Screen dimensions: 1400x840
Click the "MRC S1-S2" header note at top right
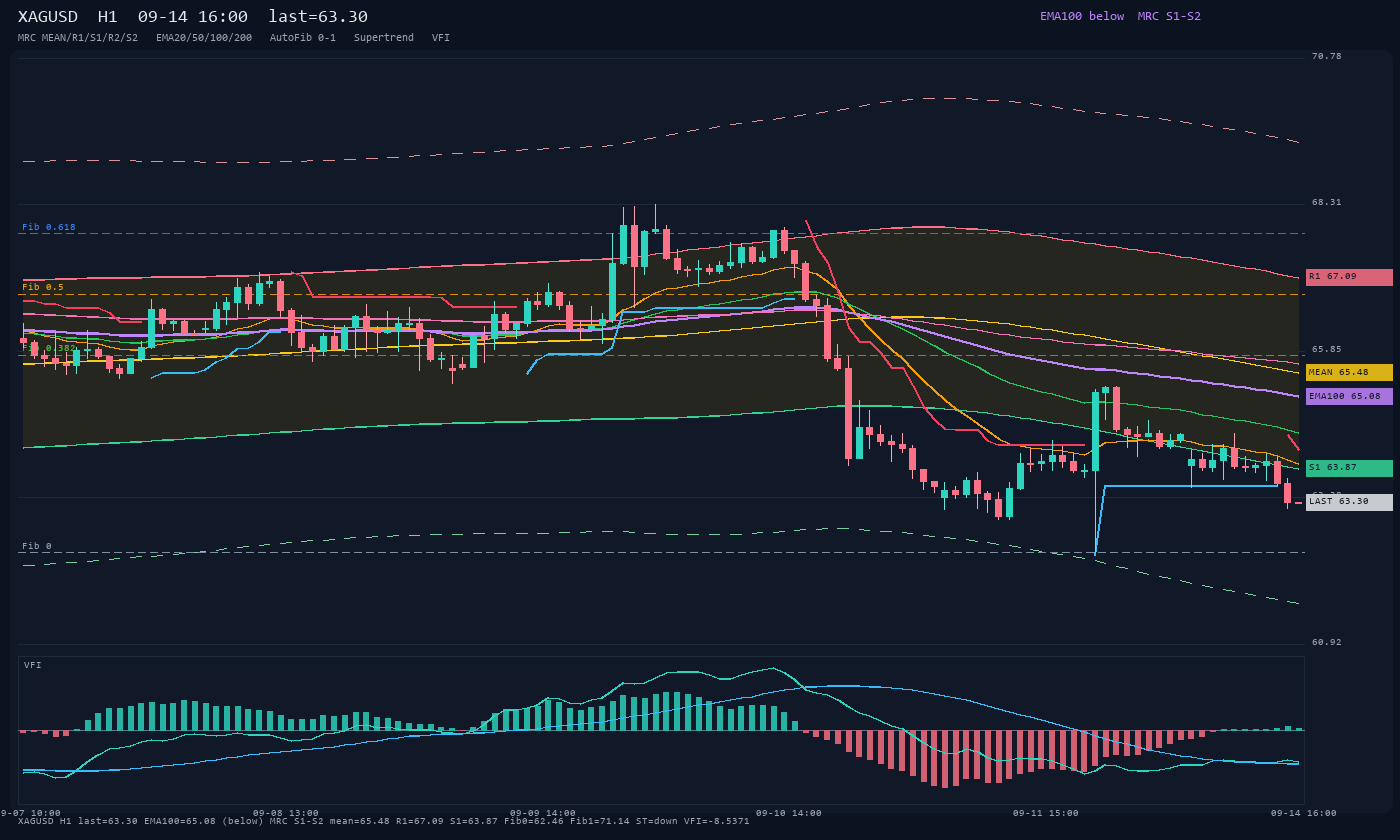[1169, 16]
